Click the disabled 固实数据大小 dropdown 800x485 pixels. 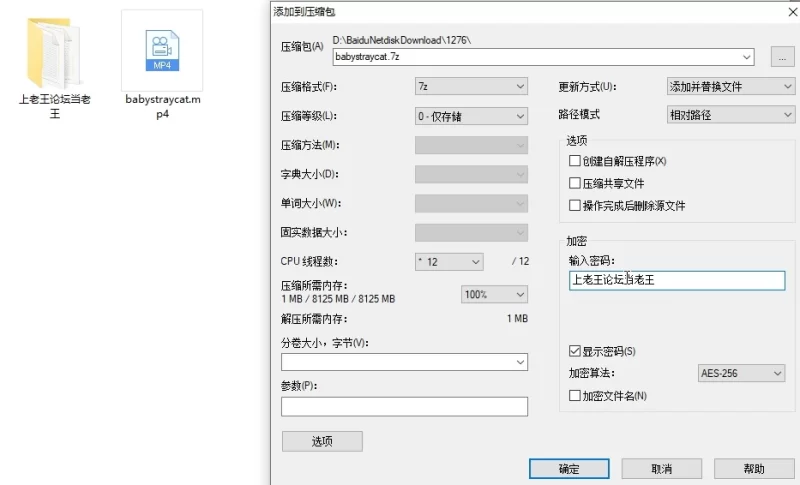coord(471,233)
